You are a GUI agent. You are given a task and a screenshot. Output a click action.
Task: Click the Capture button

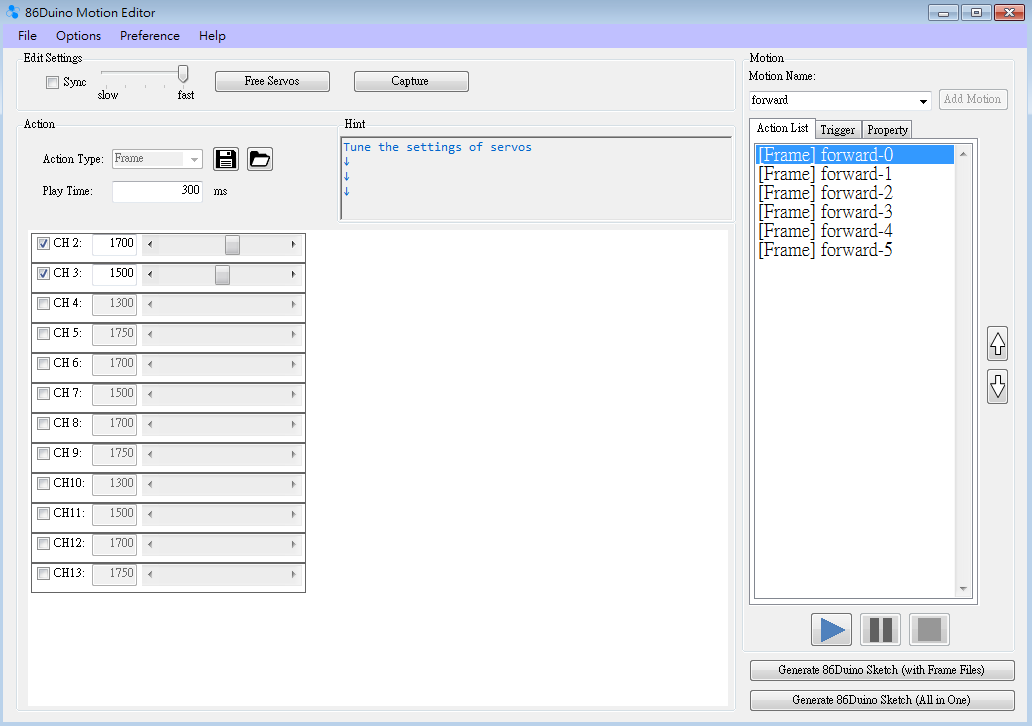[411, 81]
